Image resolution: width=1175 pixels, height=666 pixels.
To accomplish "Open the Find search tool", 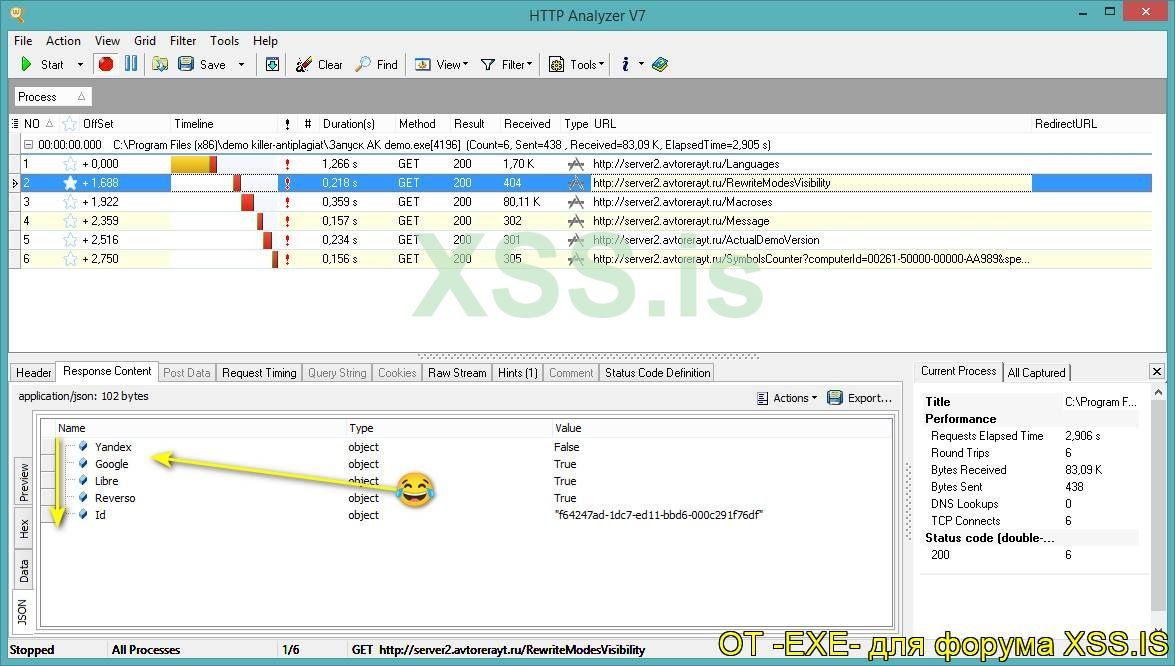I will coord(377,64).
